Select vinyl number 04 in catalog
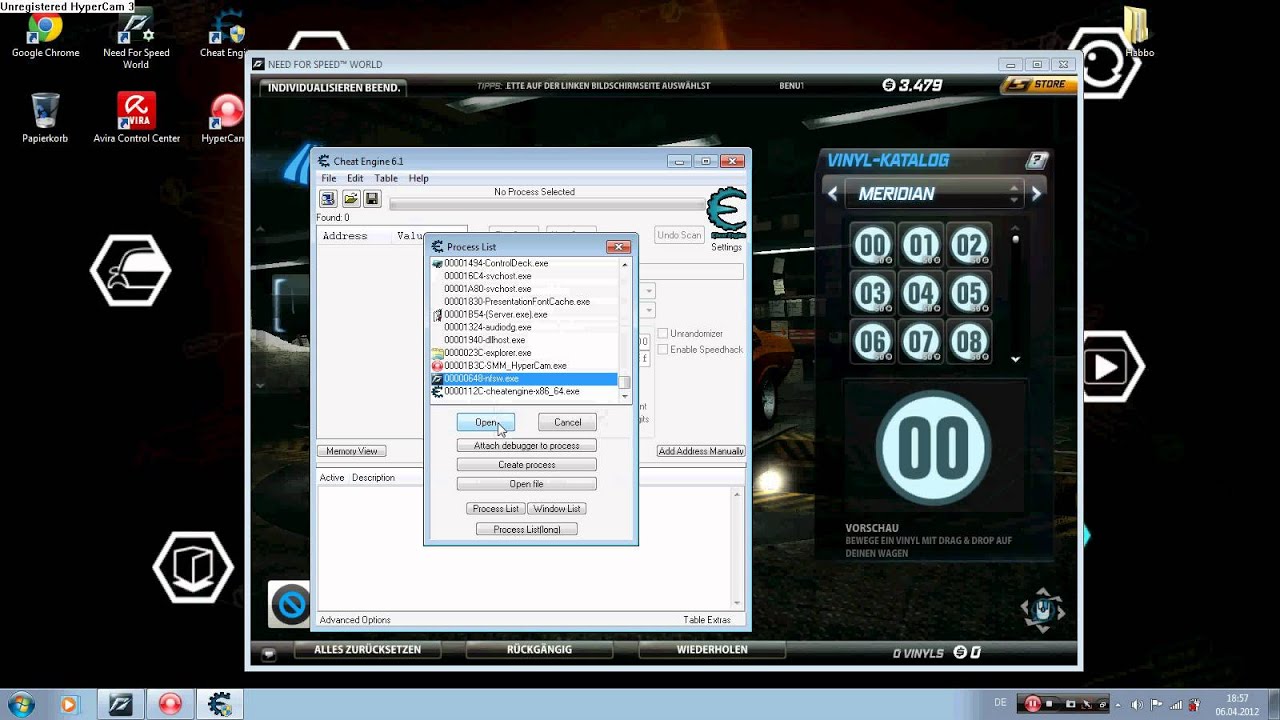1280x720 pixels. (921, 294)
